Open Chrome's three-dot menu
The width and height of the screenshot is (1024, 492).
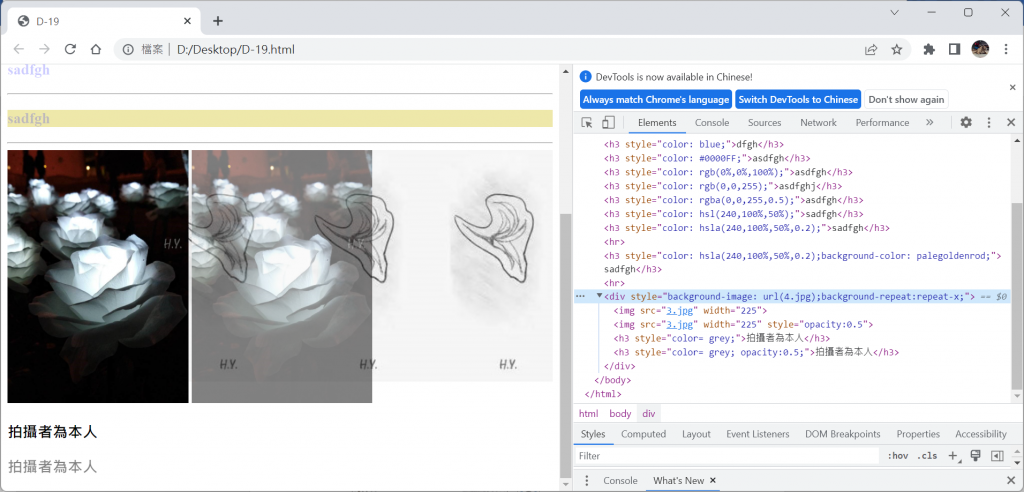pos(1006,49)
